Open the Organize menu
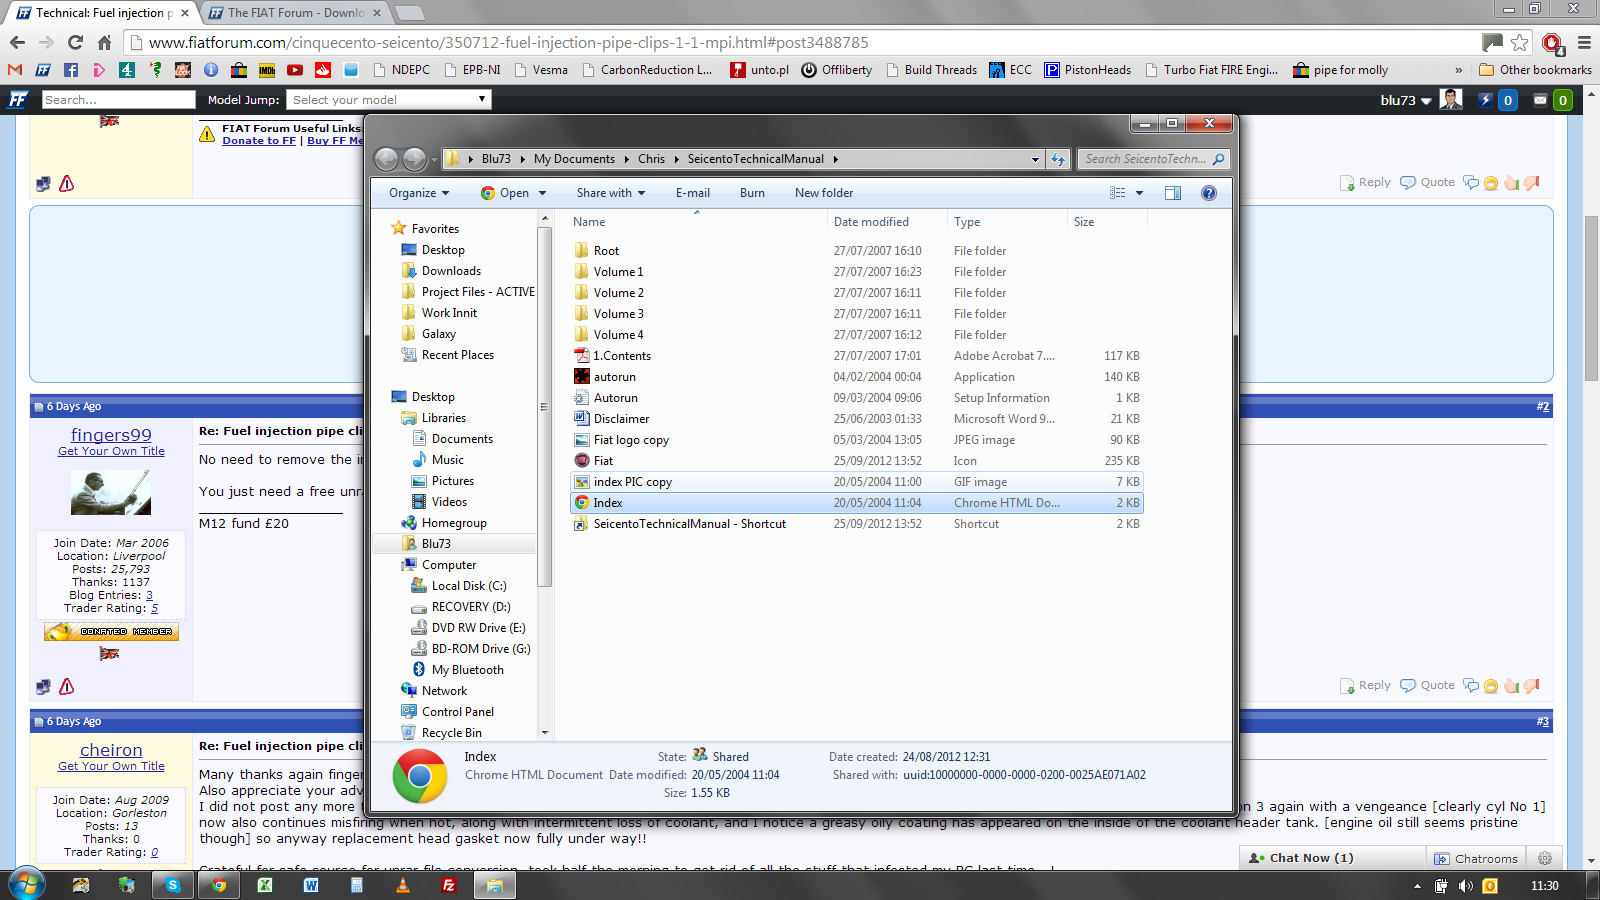The height and width of the screenshot is (900, 1600). click(x=418, y=193)
